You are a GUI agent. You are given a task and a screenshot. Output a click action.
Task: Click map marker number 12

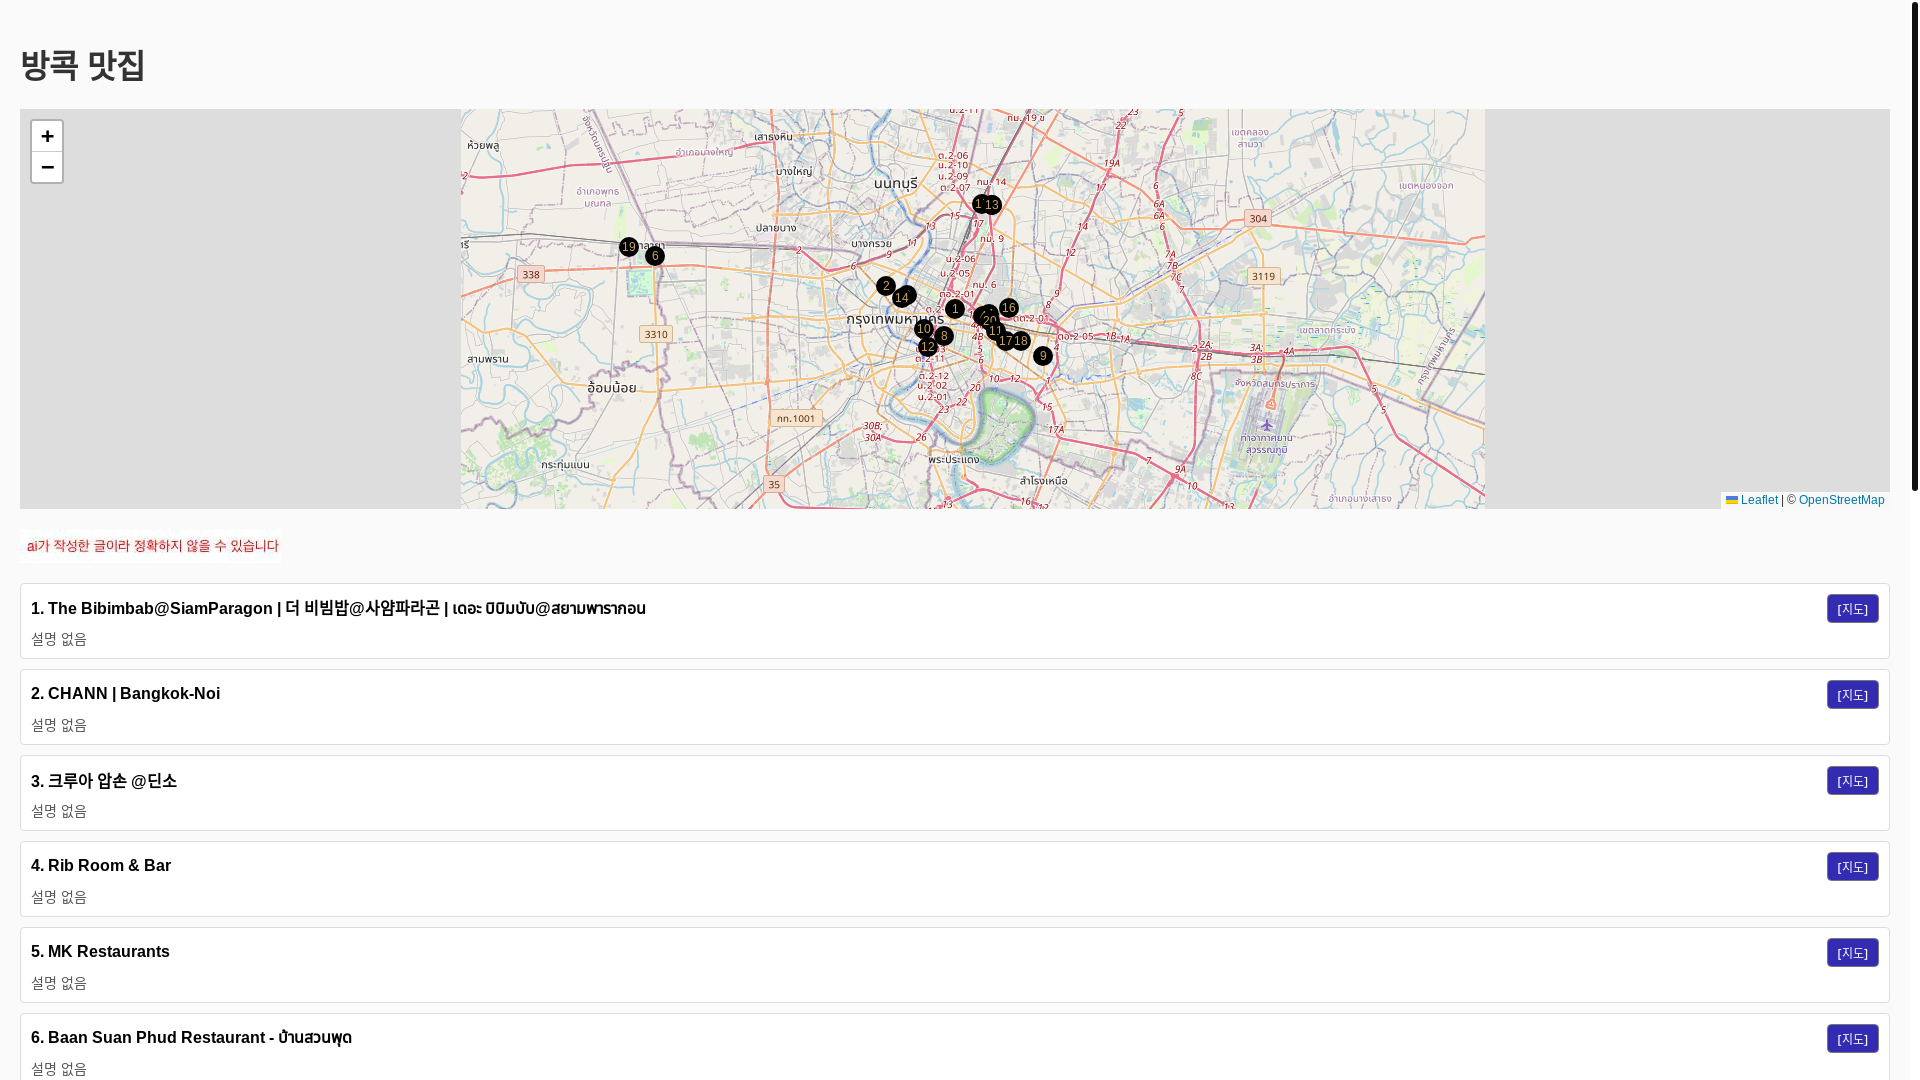(x=928, y=347)
